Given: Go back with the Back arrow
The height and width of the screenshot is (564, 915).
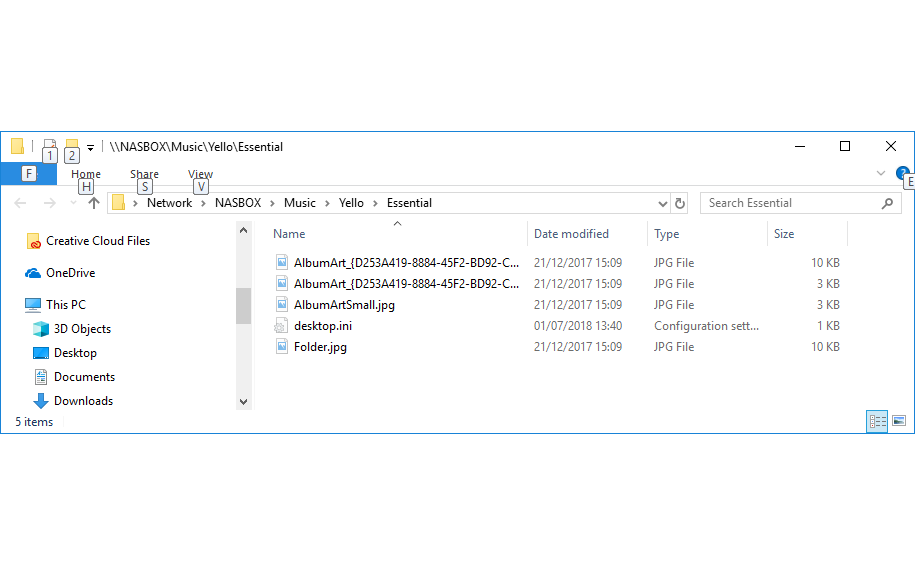Looking at the screenshot, I should click(x=20, y=203).
